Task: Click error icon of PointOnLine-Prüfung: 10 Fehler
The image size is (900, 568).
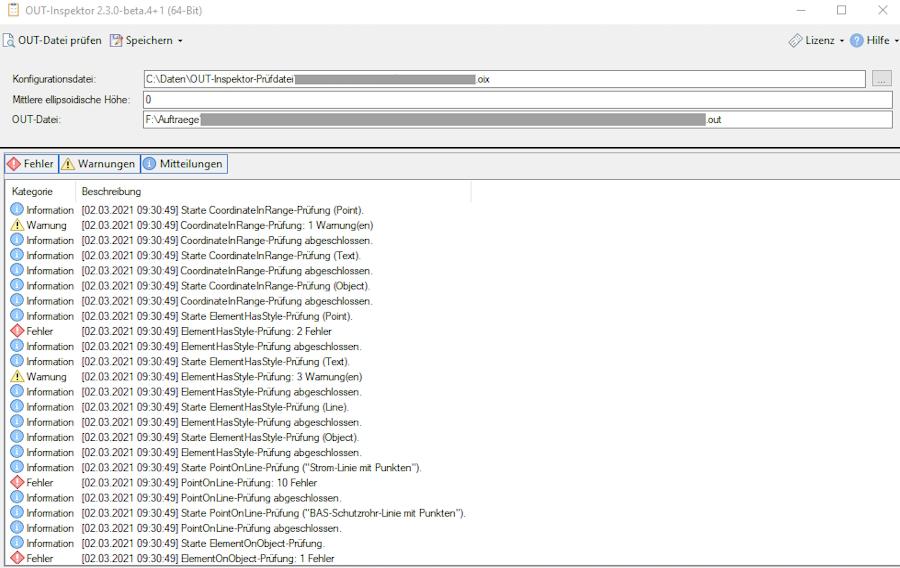Action: point(17,482)
